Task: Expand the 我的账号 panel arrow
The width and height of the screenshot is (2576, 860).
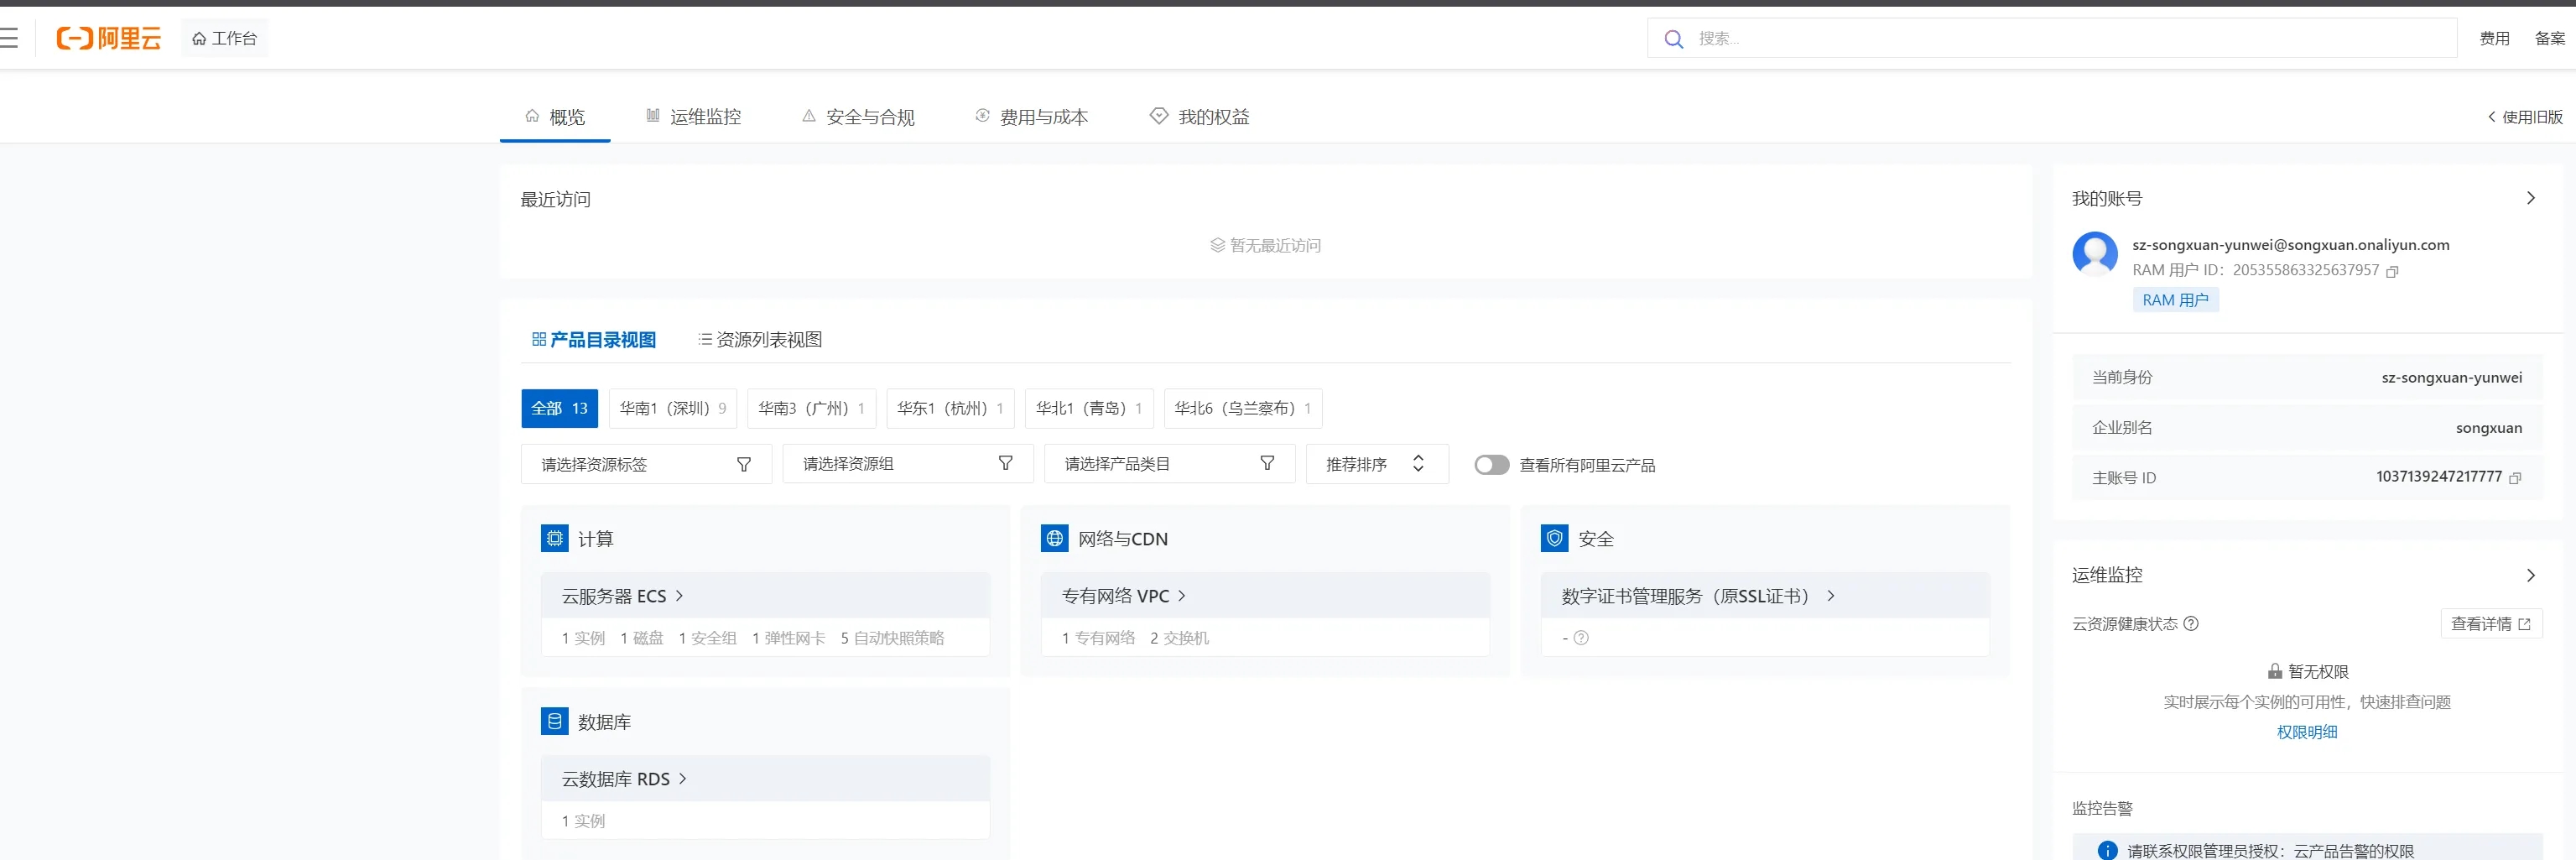Action: click(x=2530, y=198)
